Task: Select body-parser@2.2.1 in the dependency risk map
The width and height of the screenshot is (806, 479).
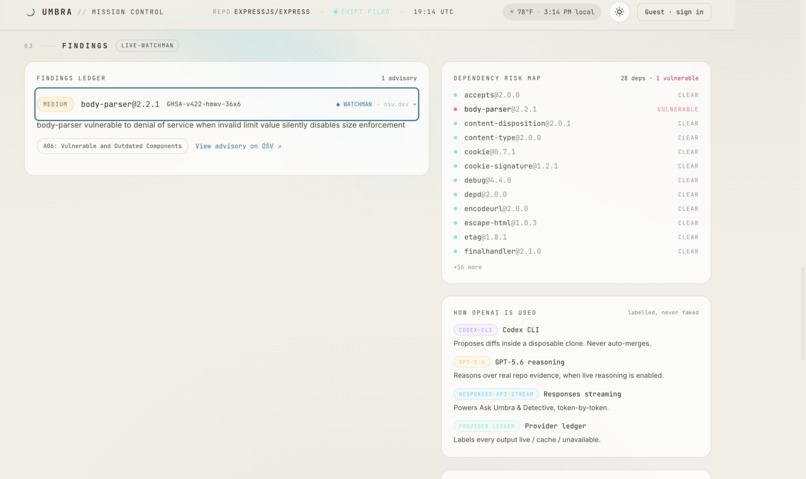Action: point(576,109)
